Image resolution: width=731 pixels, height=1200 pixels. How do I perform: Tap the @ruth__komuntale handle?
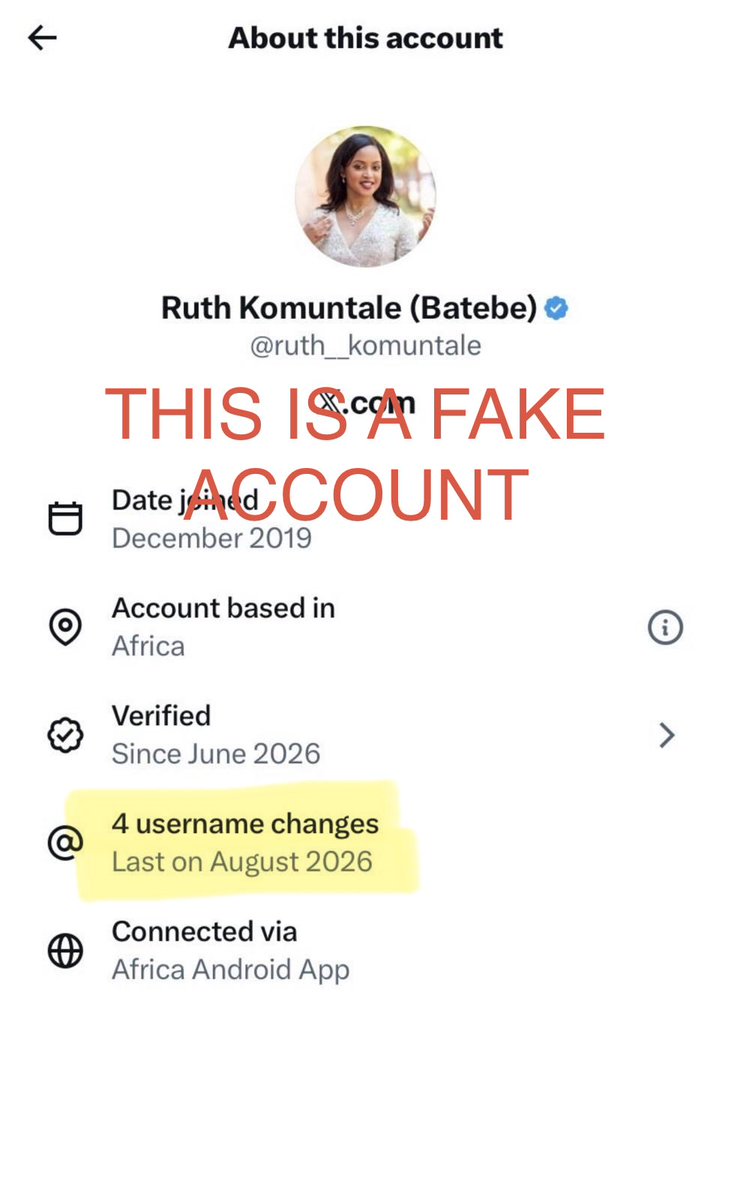(x=365, y=346)
